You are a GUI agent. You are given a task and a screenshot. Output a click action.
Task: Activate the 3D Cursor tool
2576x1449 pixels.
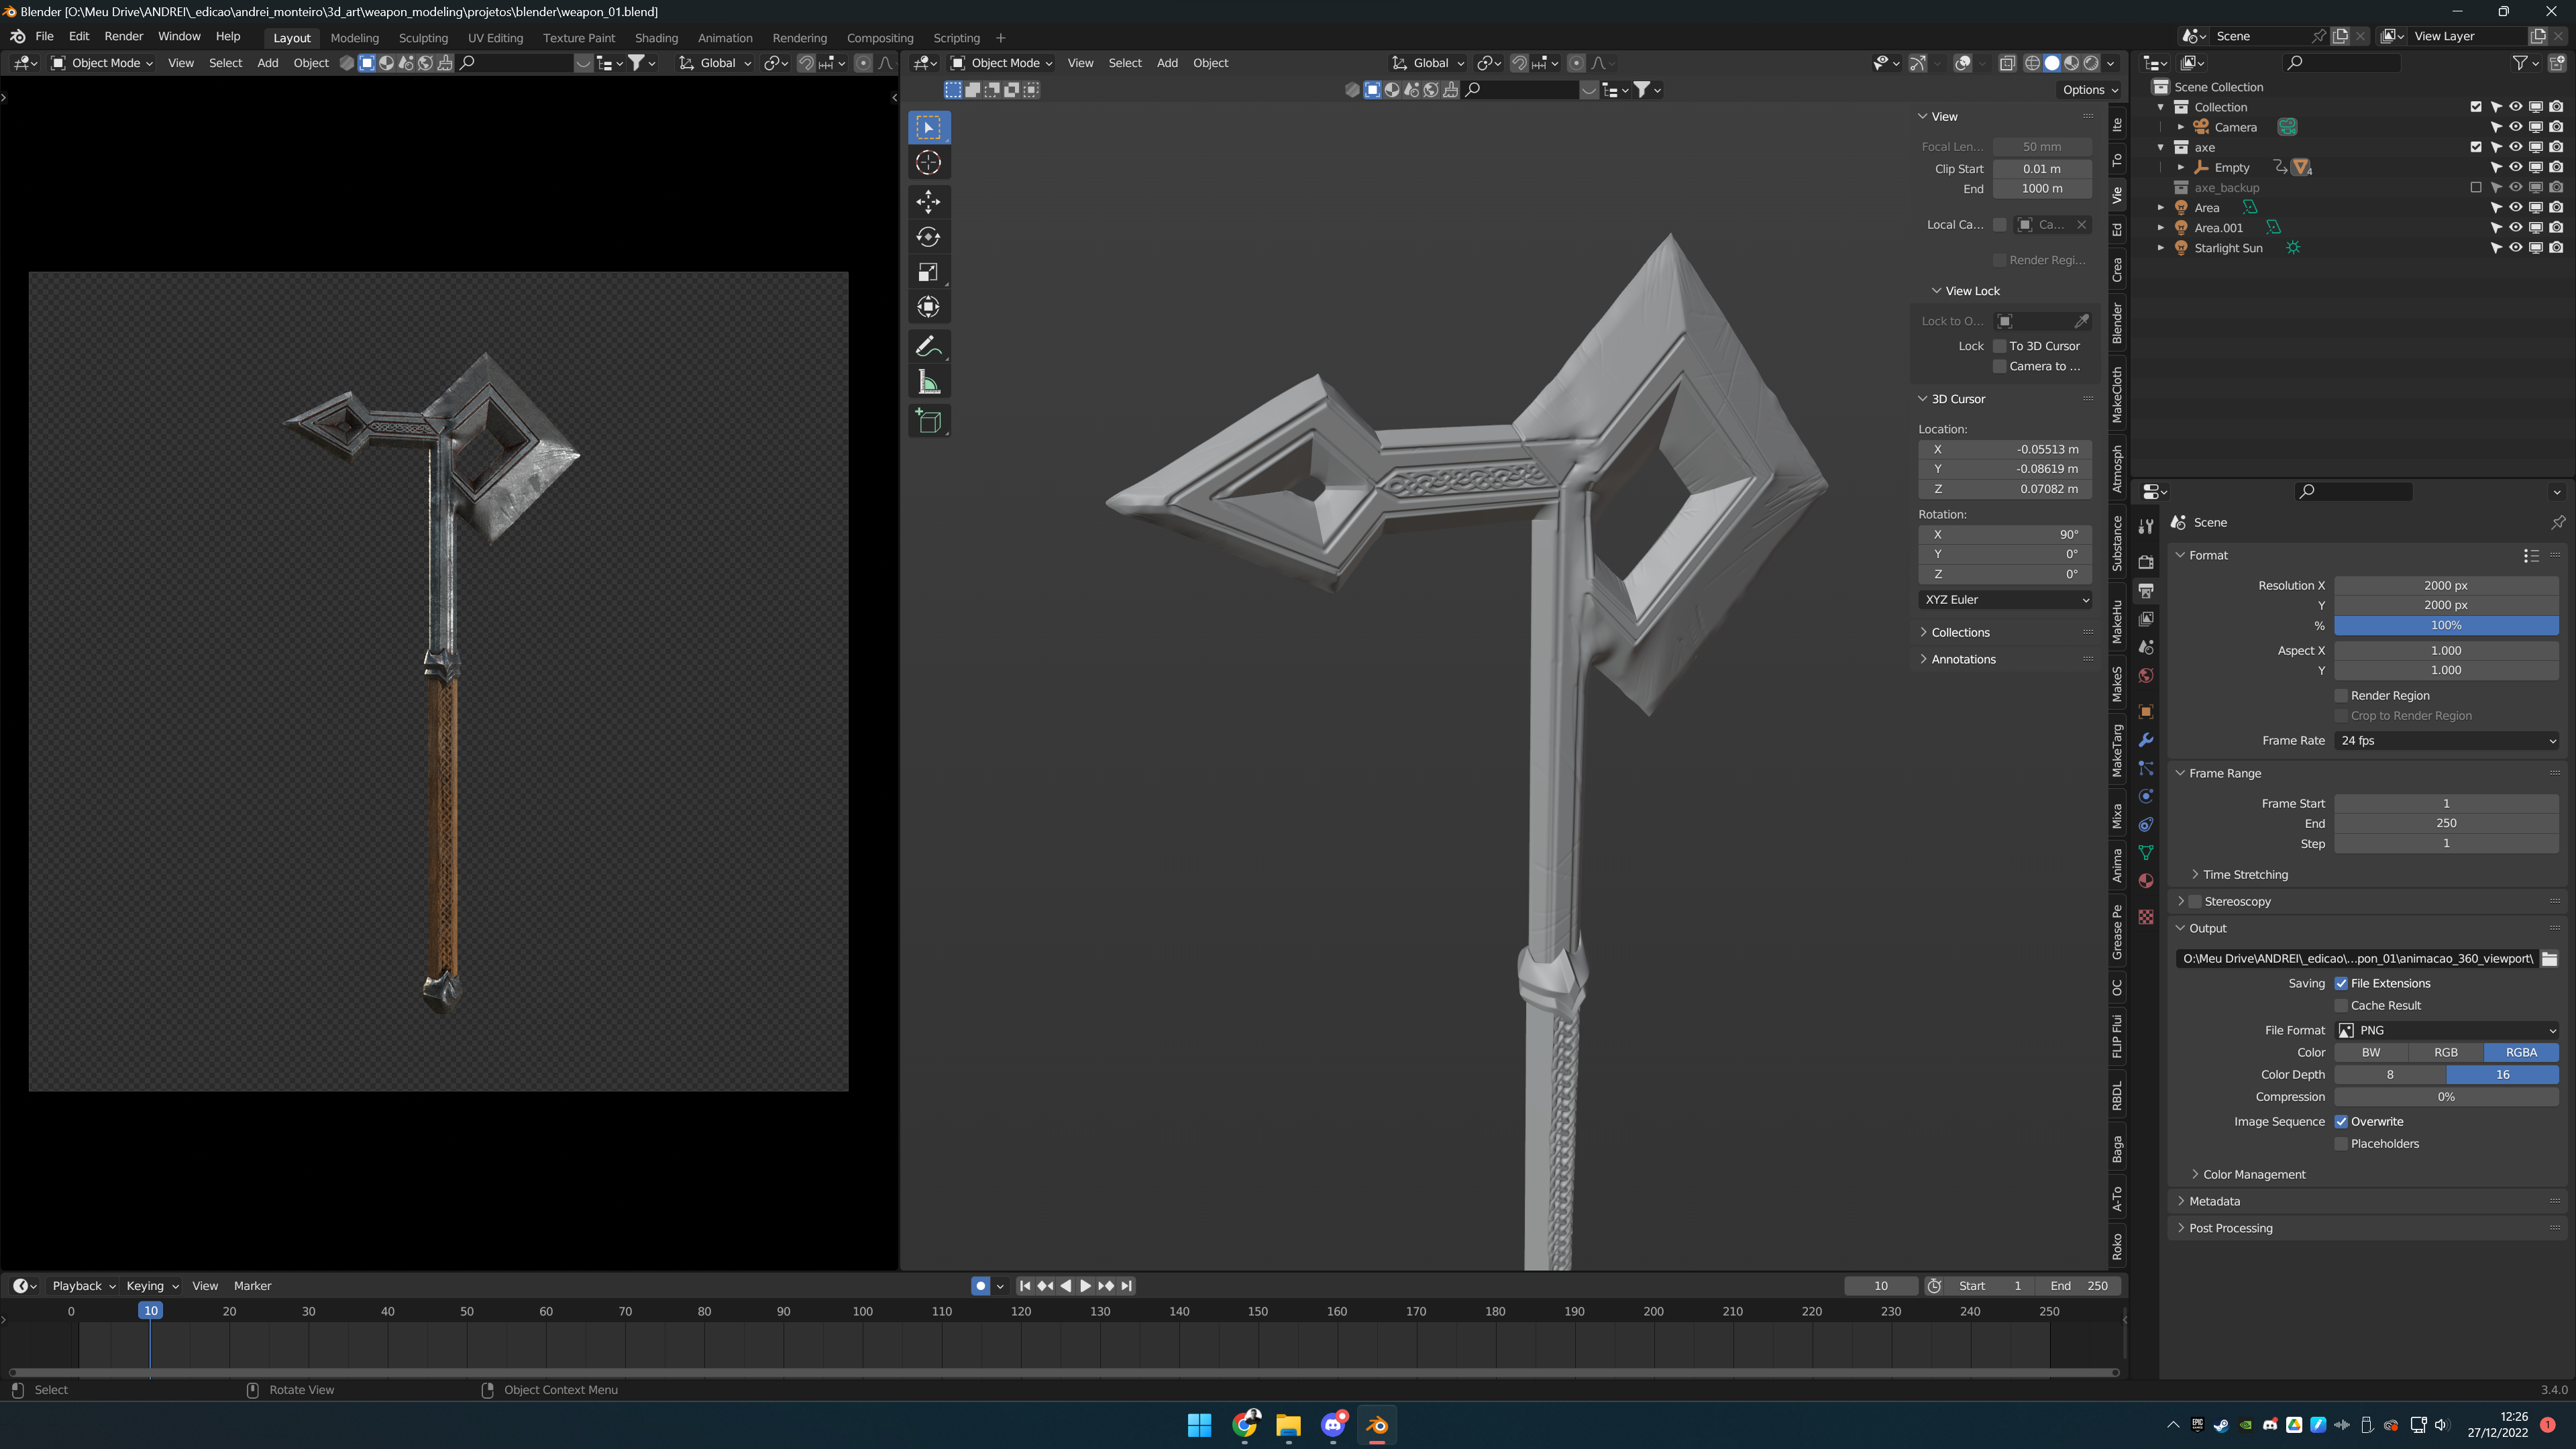click(x=928, y=162)
